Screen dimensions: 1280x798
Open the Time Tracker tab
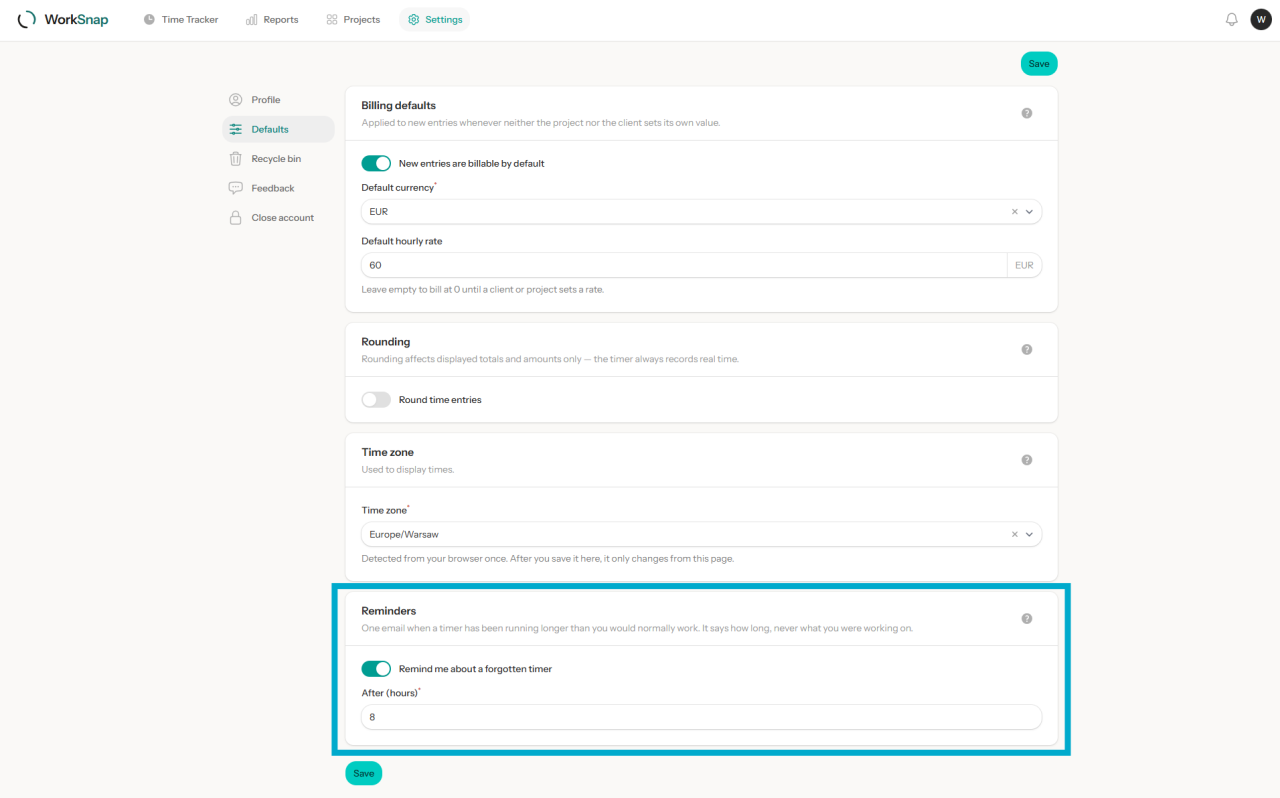[181, 19]
